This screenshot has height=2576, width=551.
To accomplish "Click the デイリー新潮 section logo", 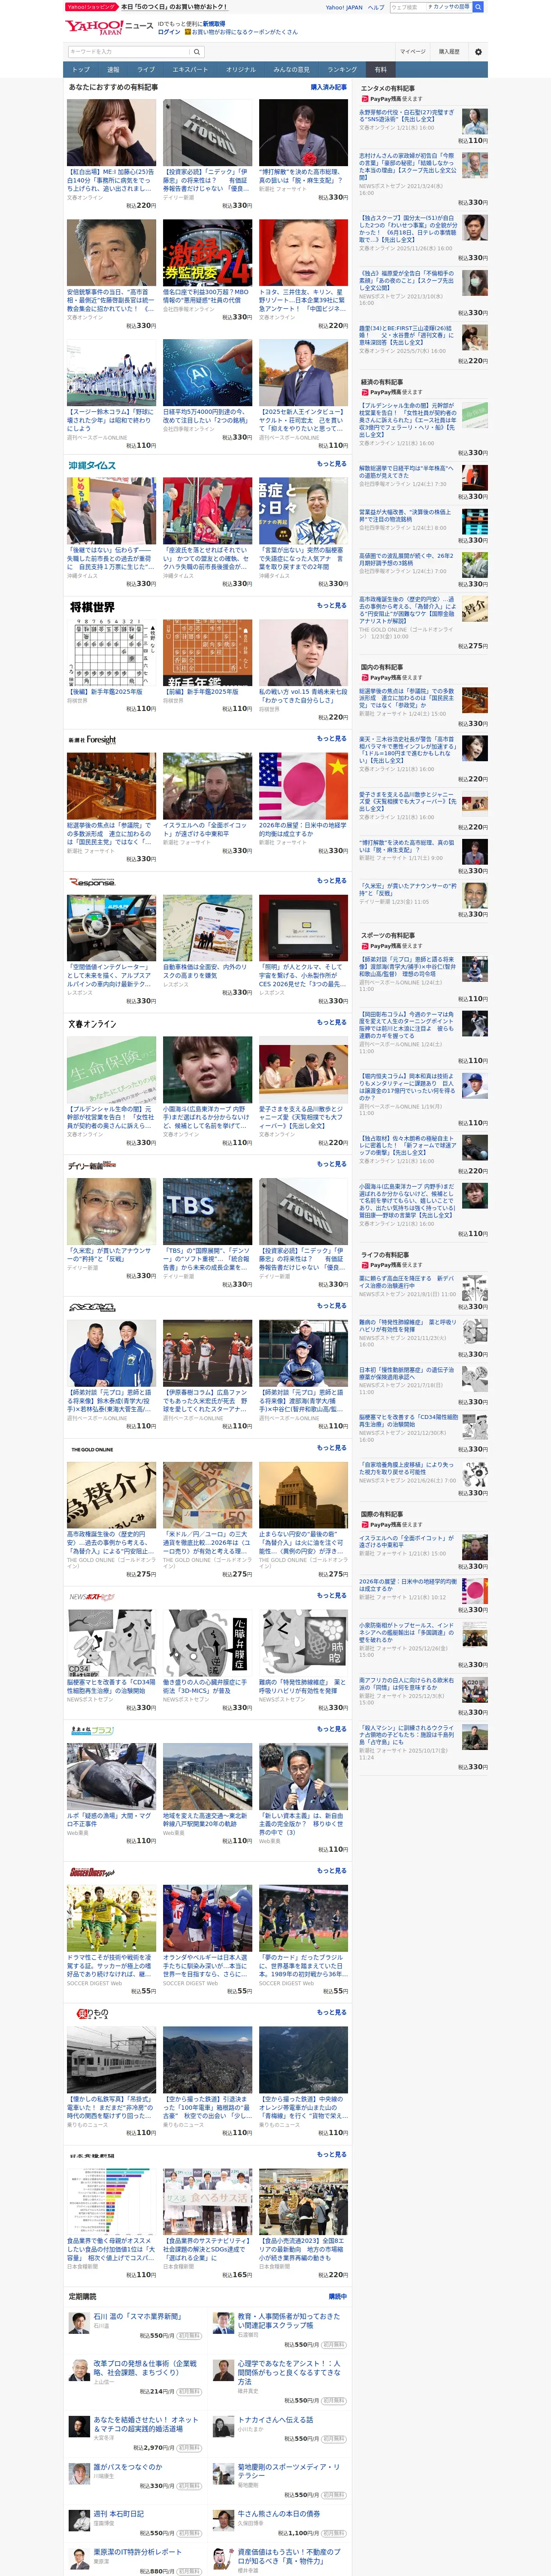I will point(92,1165).
